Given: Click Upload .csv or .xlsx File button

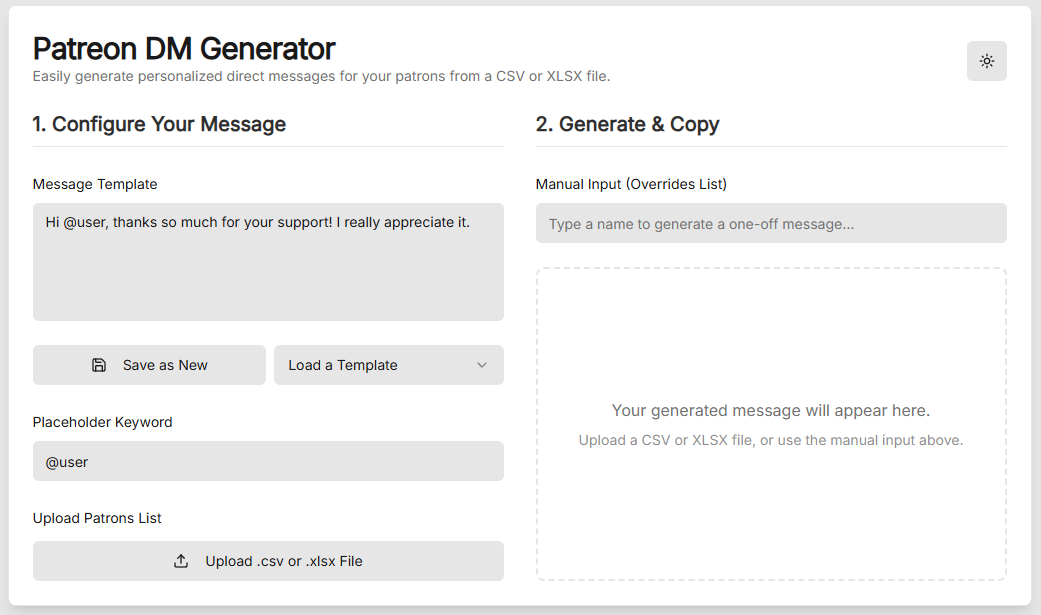Looking at the screenshot, I should tap(268, 561).
